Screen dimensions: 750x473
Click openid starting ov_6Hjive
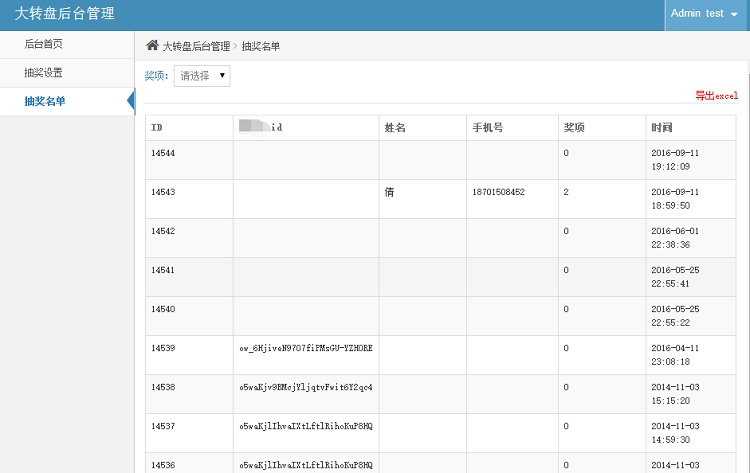(x=306, y=348)
